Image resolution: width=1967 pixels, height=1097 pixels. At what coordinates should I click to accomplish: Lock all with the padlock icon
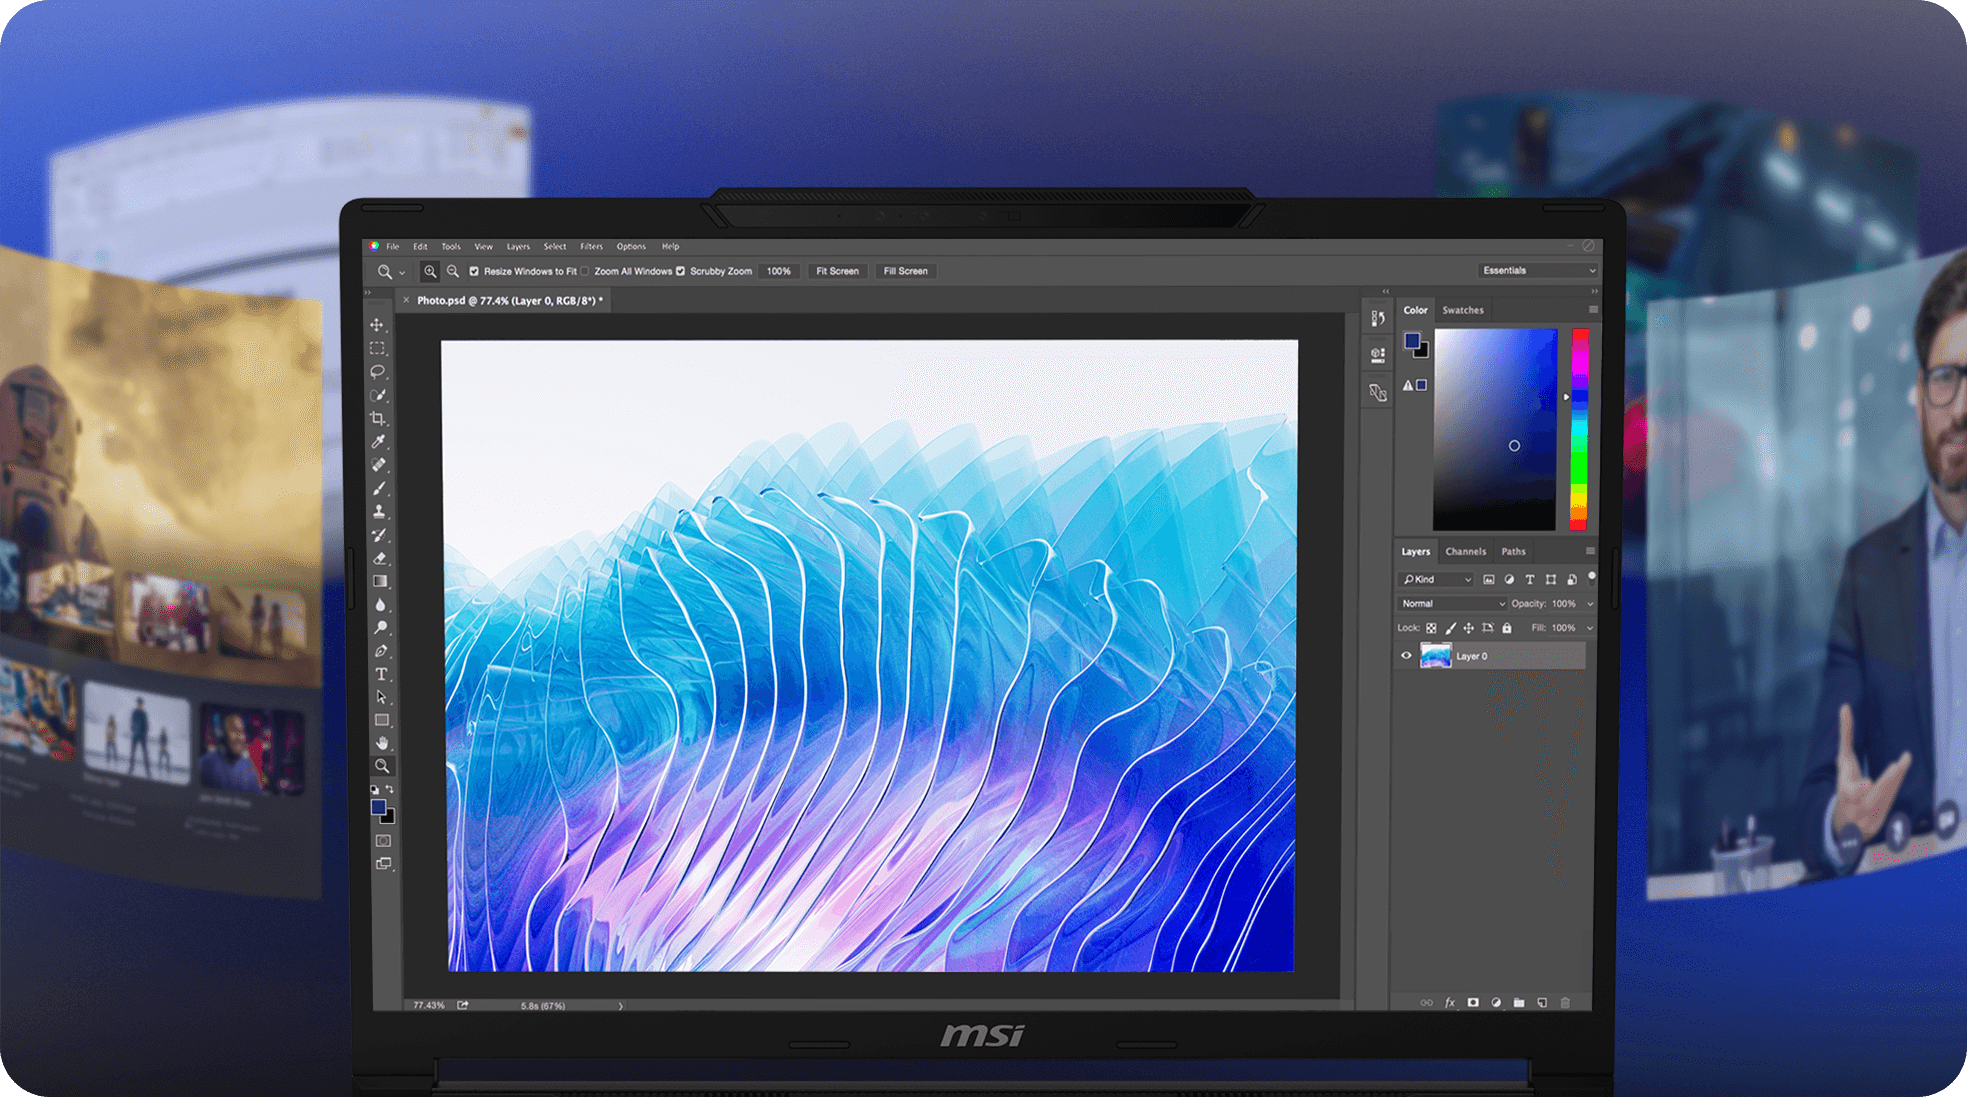pos(1507,628)
